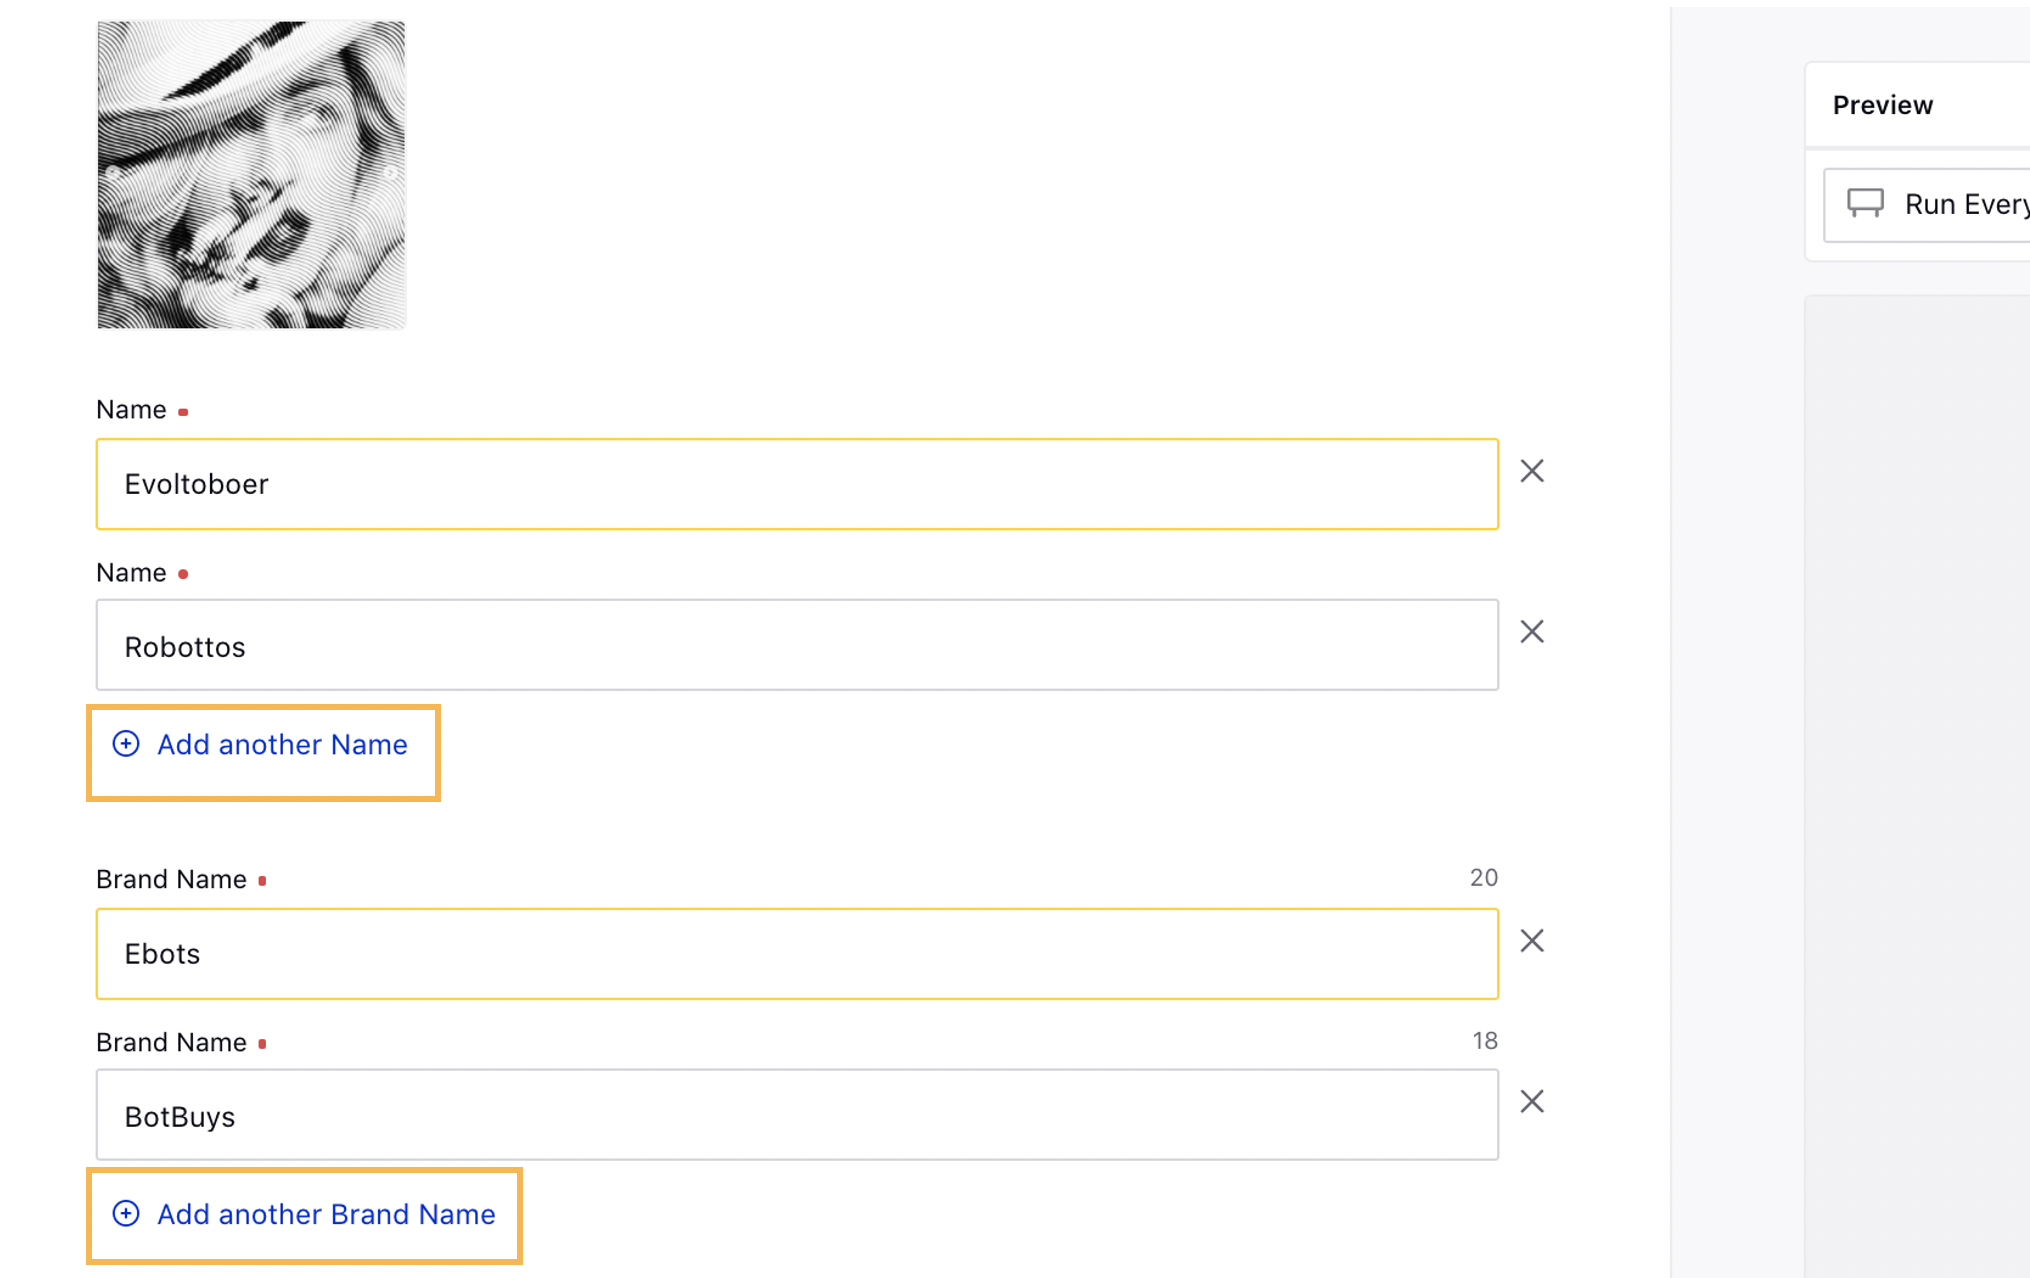Click inside the Robottos Name input field
This screenshot has width=2030, height=1278.
(x=798, y=645)
